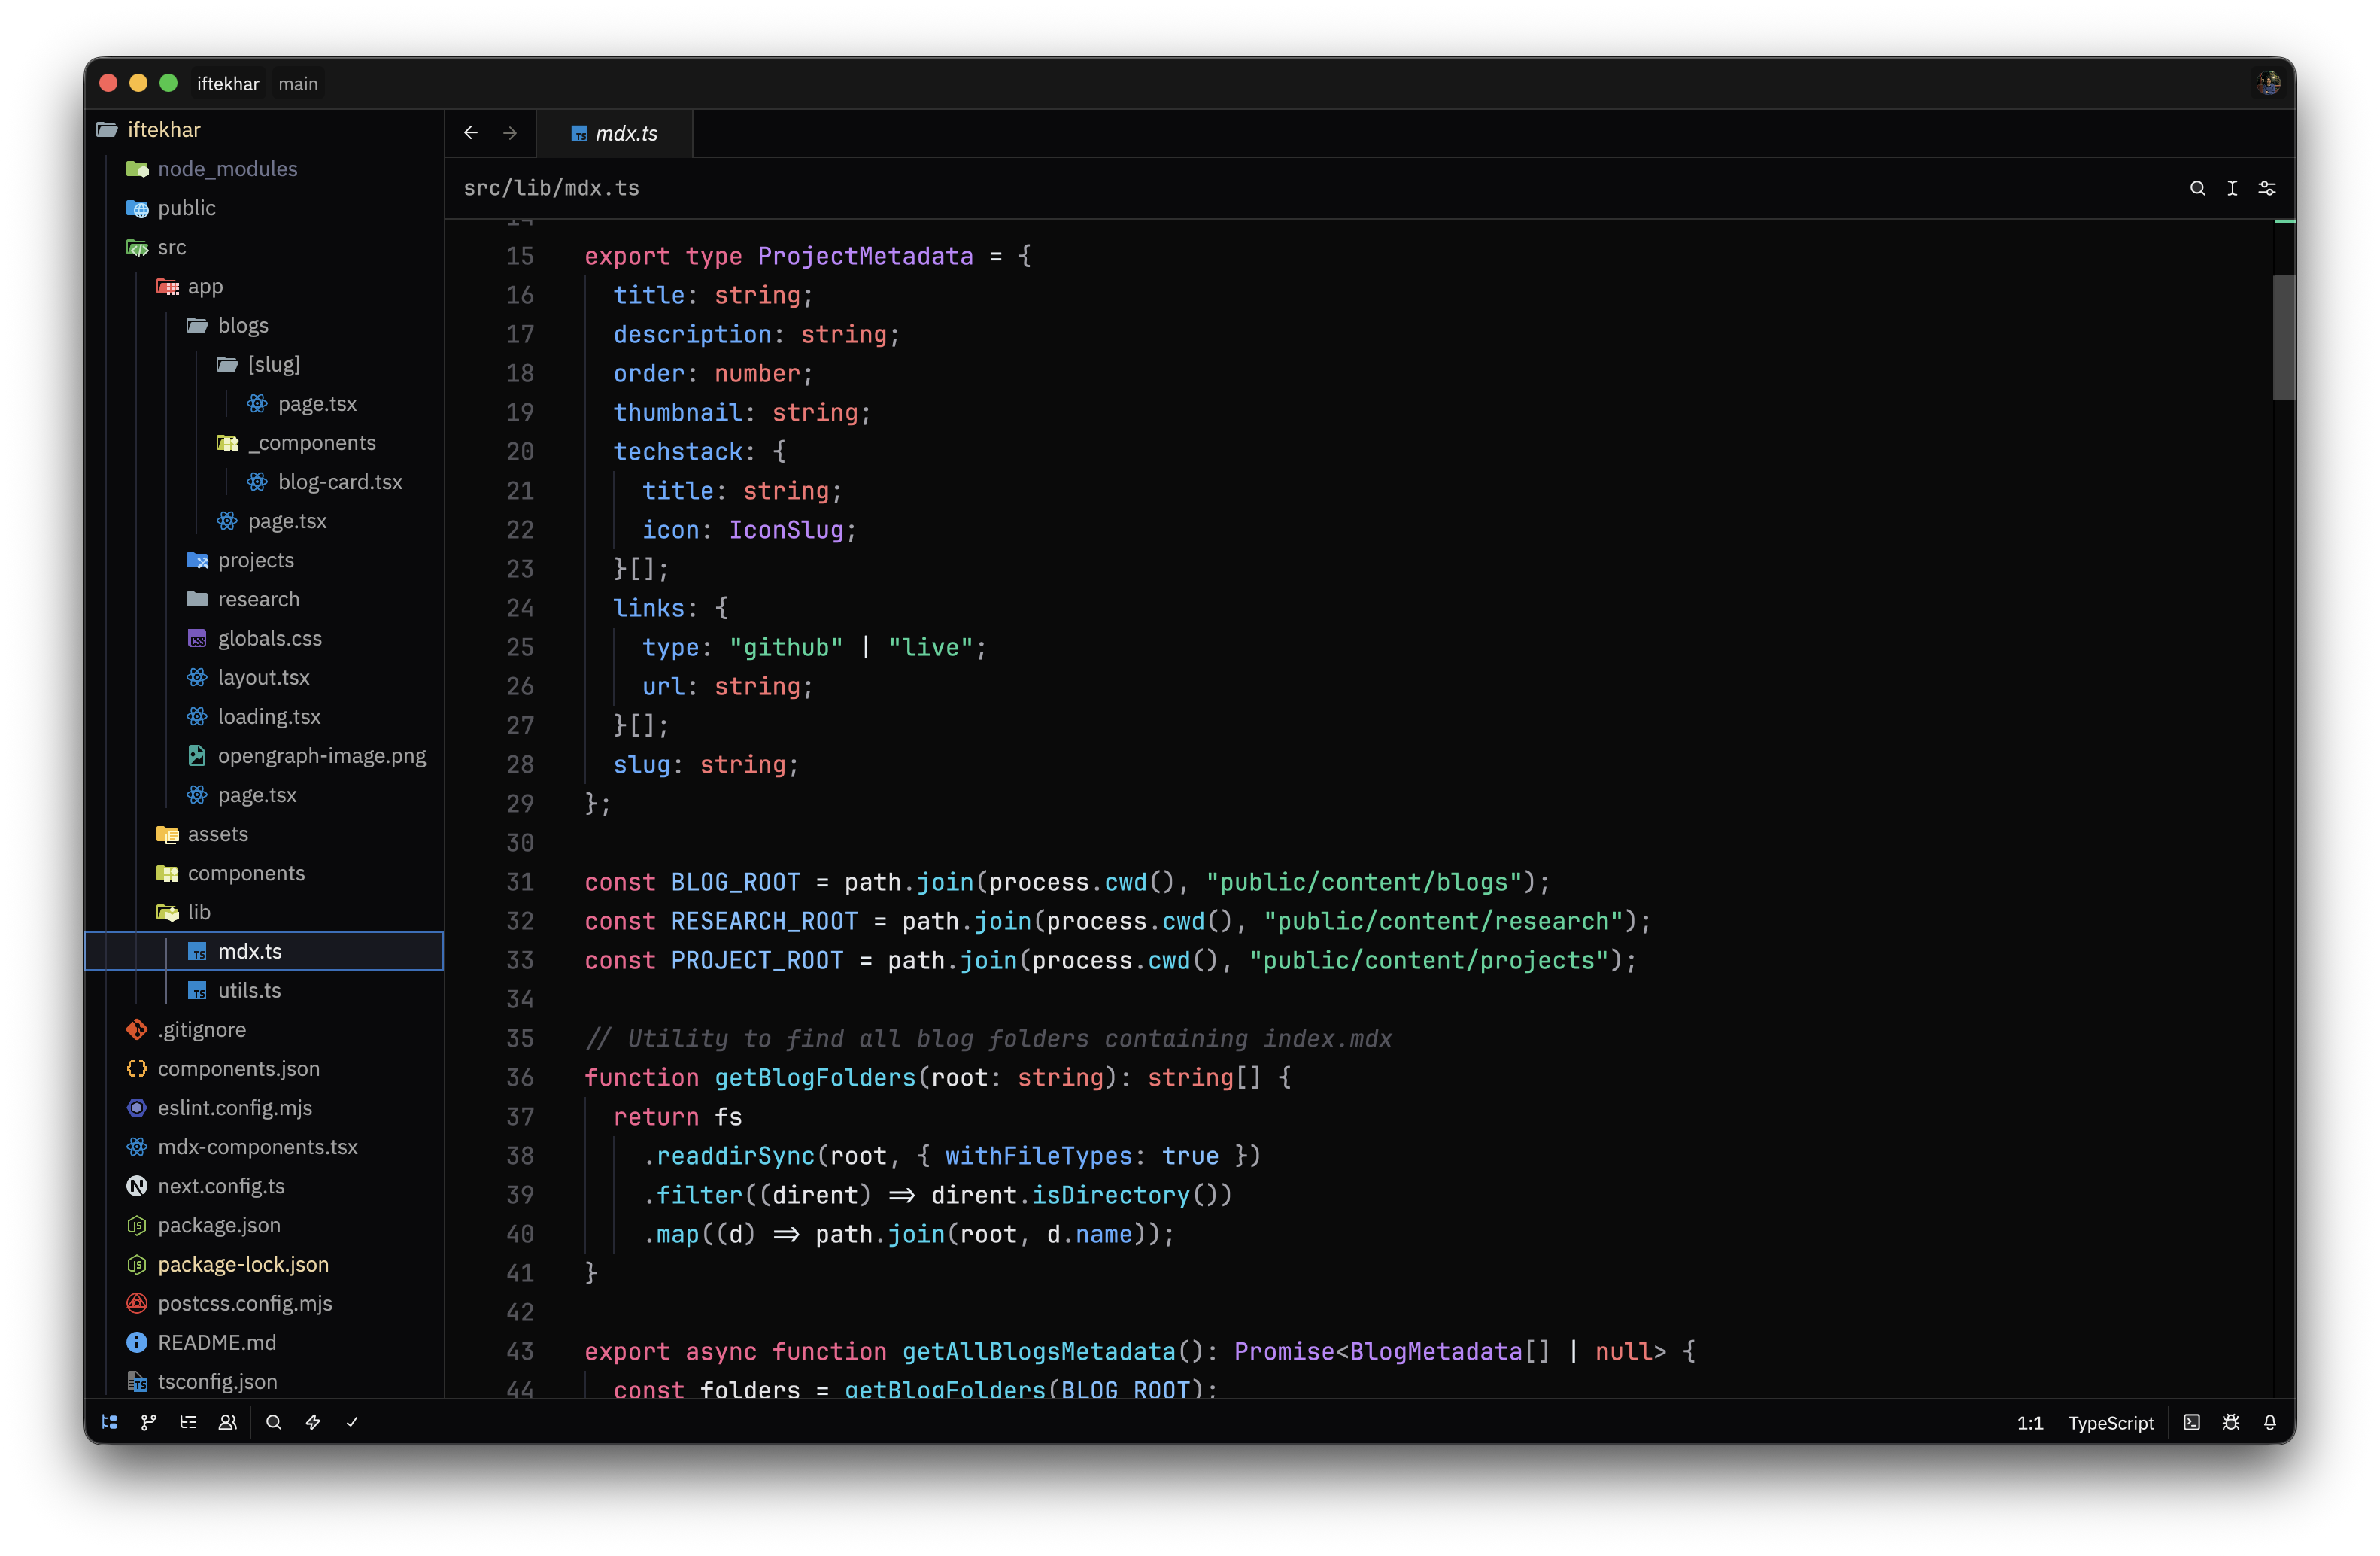This screenshot has height=1556, width=2380.
Task: Open blog-card.tsx file
Action: [264, 481]
